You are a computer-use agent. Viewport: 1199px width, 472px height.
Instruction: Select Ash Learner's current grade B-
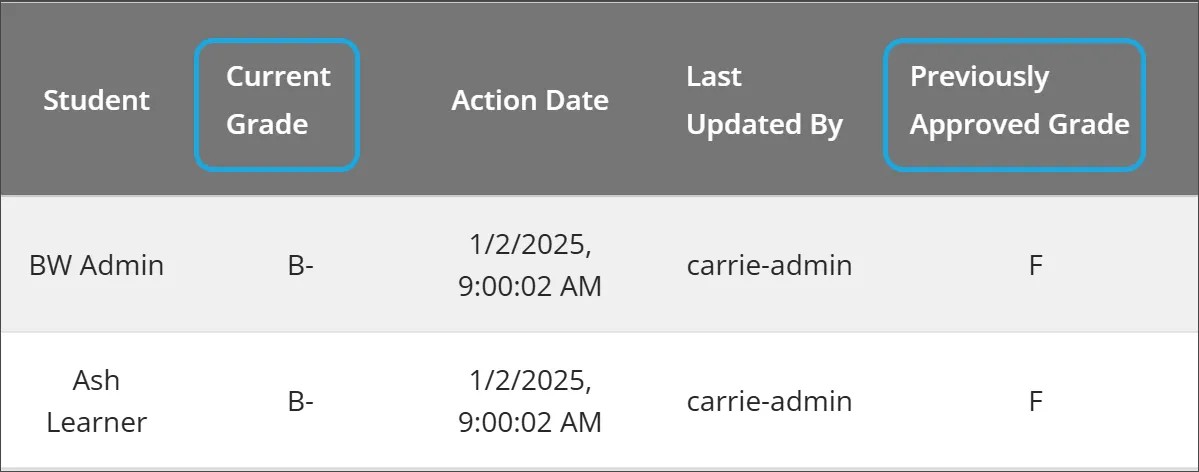300,402
